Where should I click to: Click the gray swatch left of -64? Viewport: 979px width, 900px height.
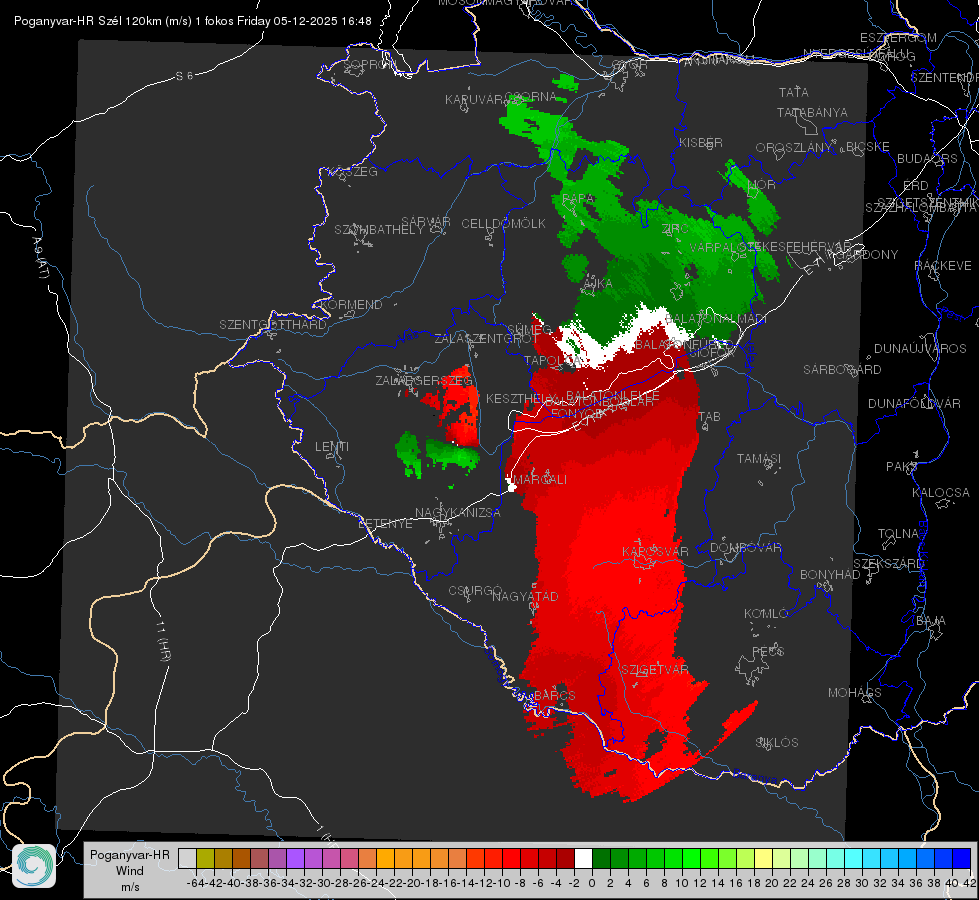click(x=187, y=858)
